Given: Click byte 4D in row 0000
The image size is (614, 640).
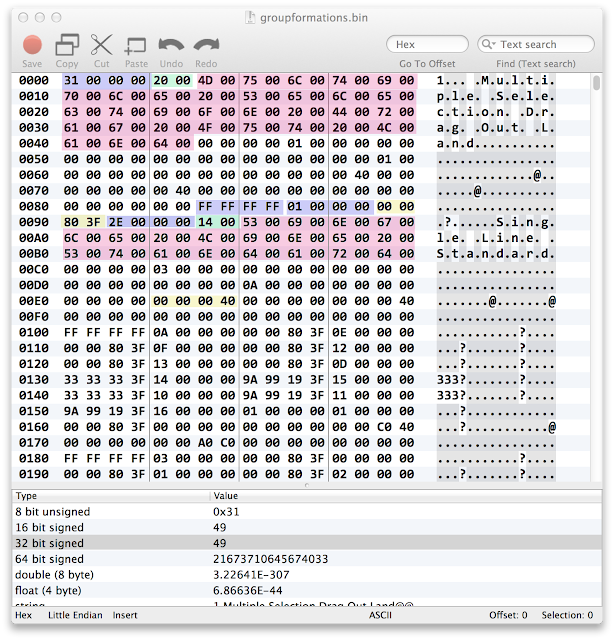Looking at the screenshot, I should point(205,80).
